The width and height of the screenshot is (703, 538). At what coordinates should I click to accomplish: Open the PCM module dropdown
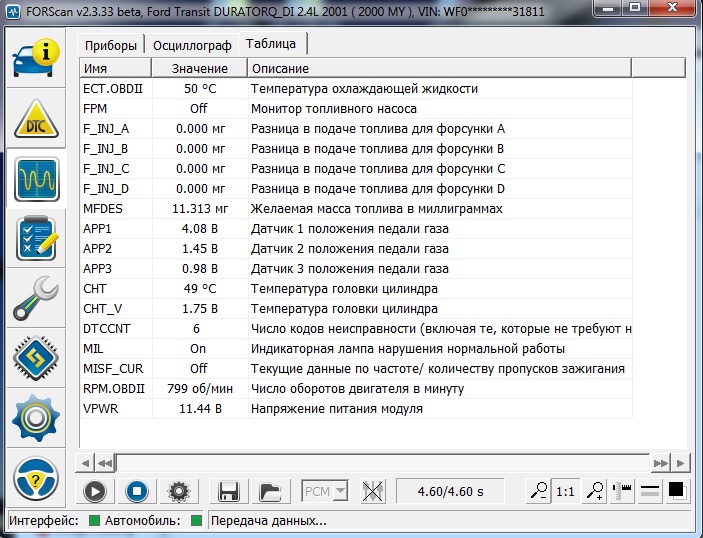click(x=325, y=491)
